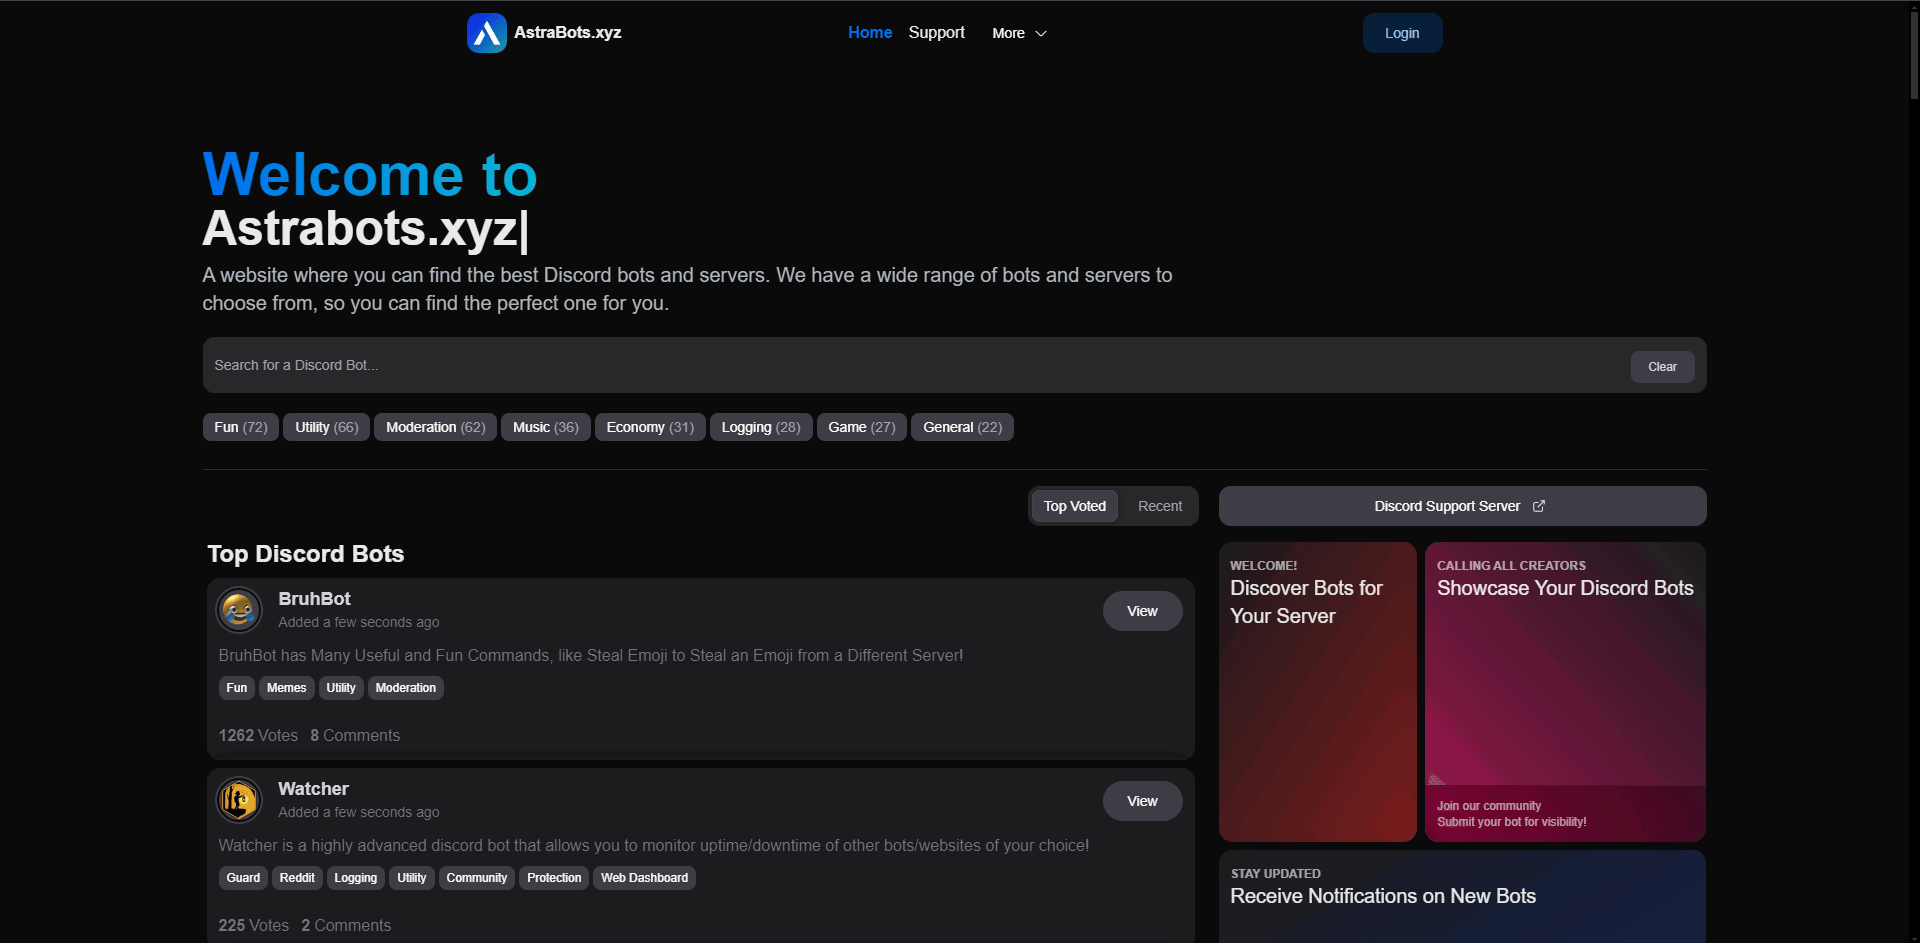Filter bots by Music (36) category
Viewport: 1920px width, 943px height.
point(546,427)
